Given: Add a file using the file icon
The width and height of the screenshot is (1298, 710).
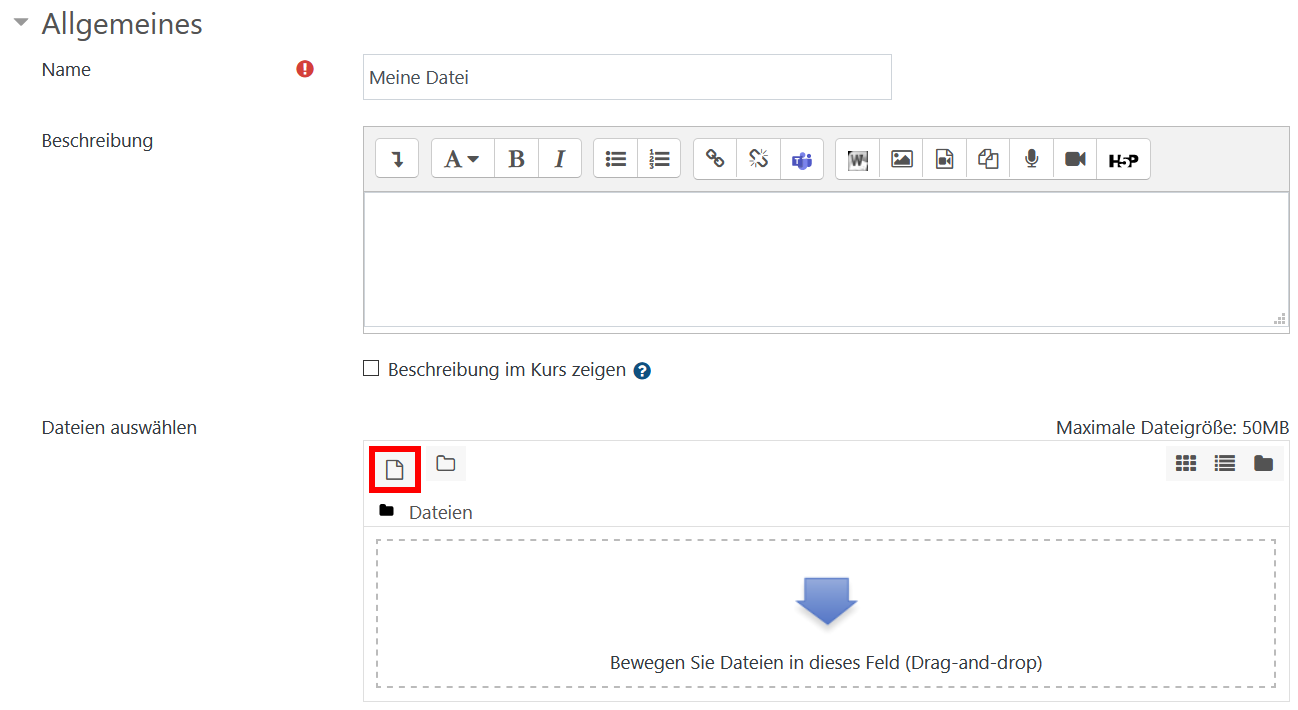Looking at the screenshot, I should click(x=395, y=470).
